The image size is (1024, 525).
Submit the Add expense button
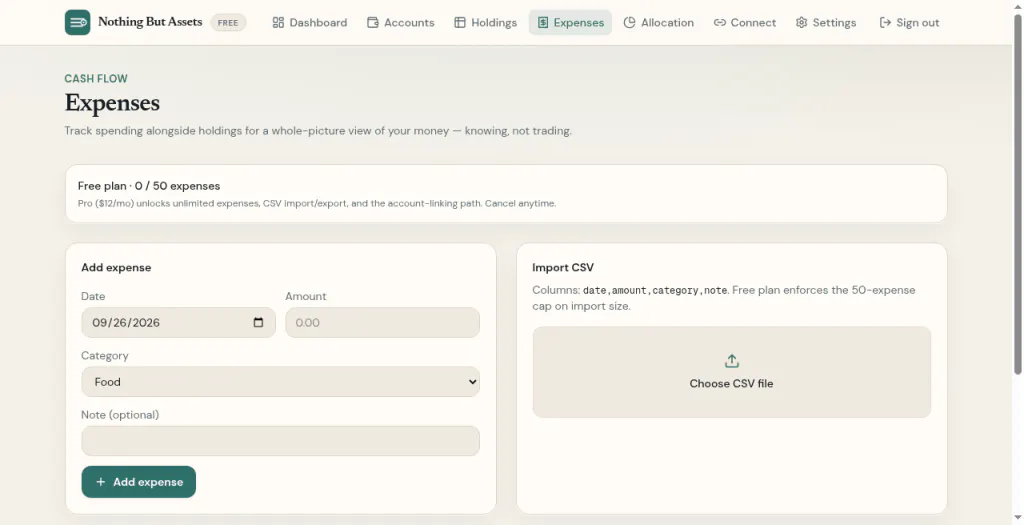138,482
